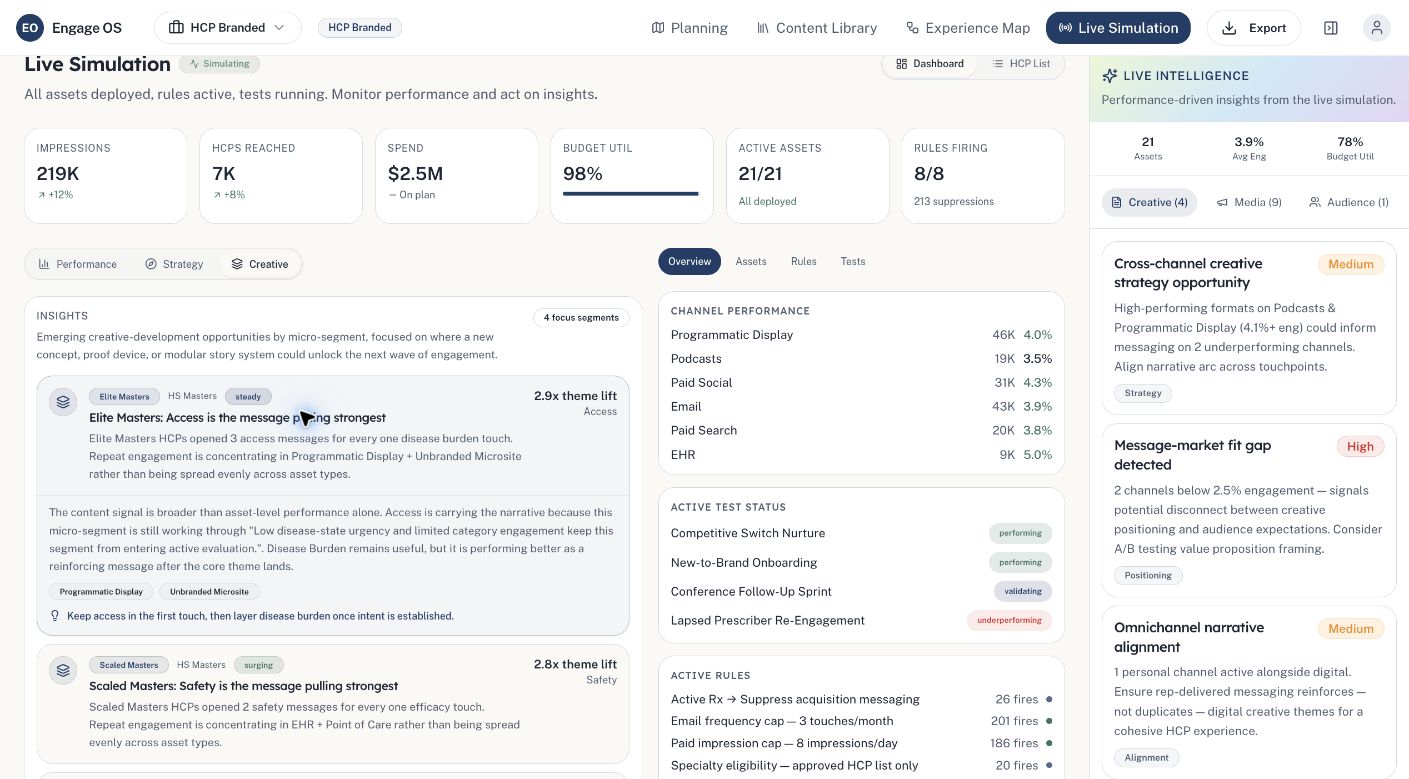Toggle the side panel layout icon
The image size is (1409, 779).
pos(1331,28)
